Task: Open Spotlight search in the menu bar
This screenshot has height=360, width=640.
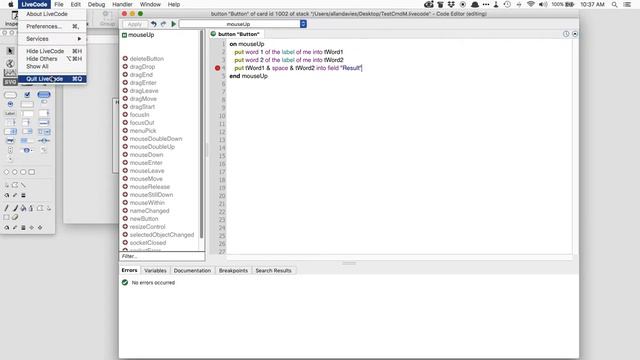Action: 614,4
